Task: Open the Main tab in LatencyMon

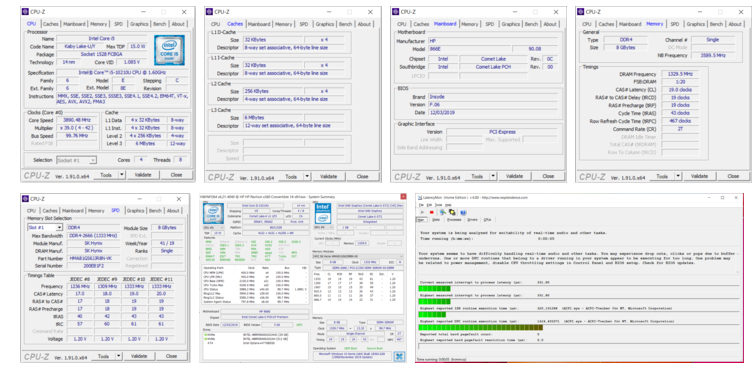Action: point(421,219)
